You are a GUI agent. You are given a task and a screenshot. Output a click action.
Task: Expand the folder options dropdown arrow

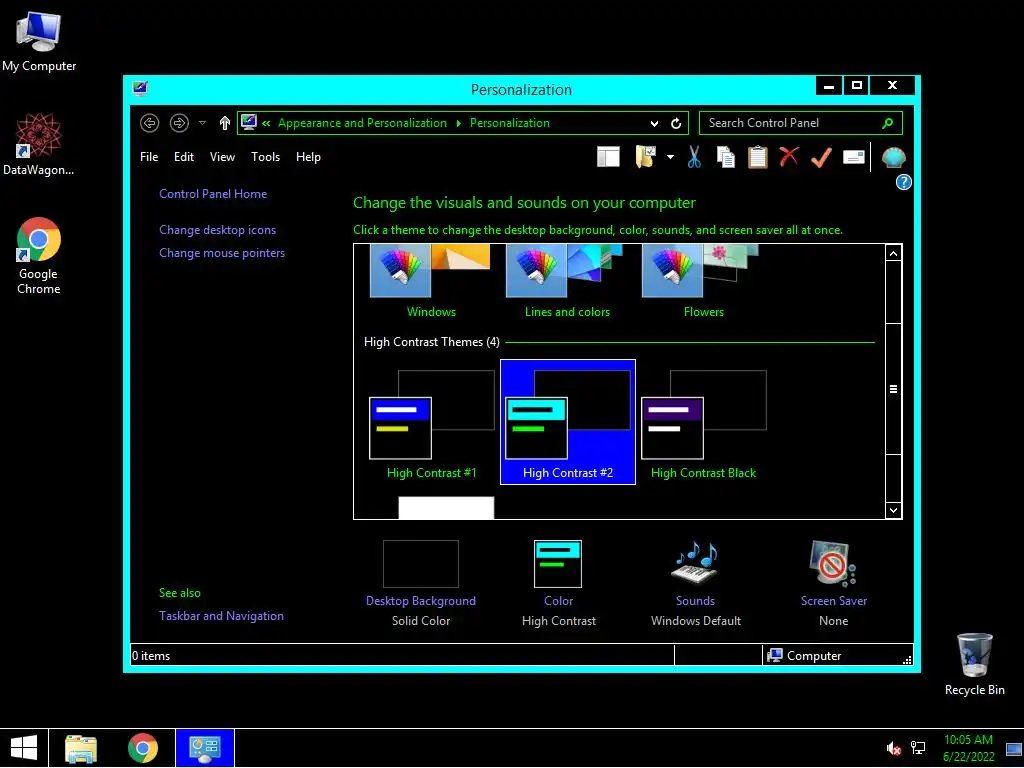(670, 157)
